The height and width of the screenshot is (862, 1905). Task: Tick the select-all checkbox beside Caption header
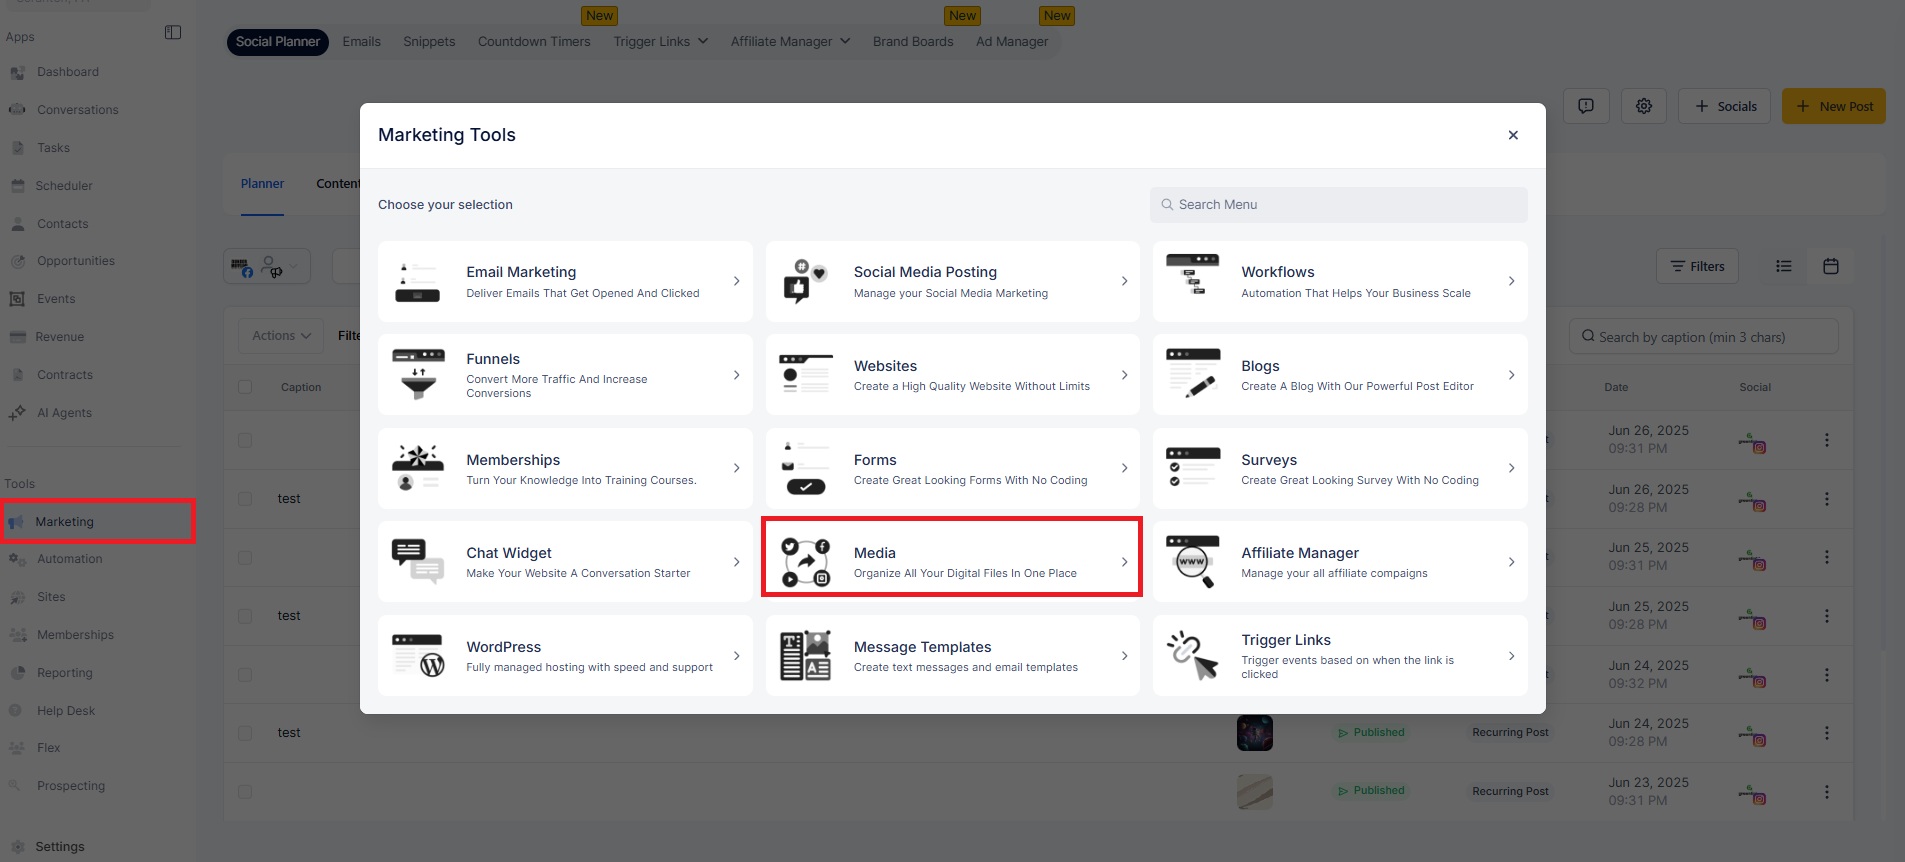245,387
